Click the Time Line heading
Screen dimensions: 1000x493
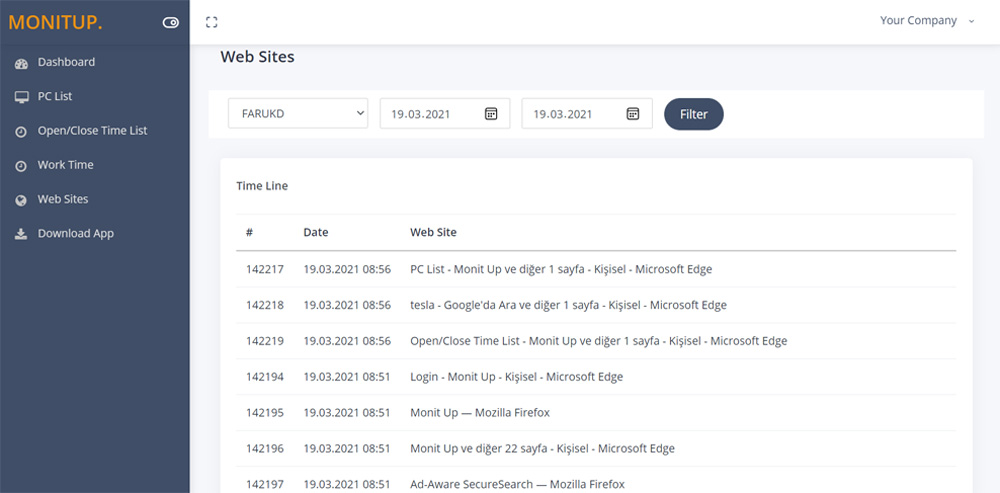(x=262, y=186)
